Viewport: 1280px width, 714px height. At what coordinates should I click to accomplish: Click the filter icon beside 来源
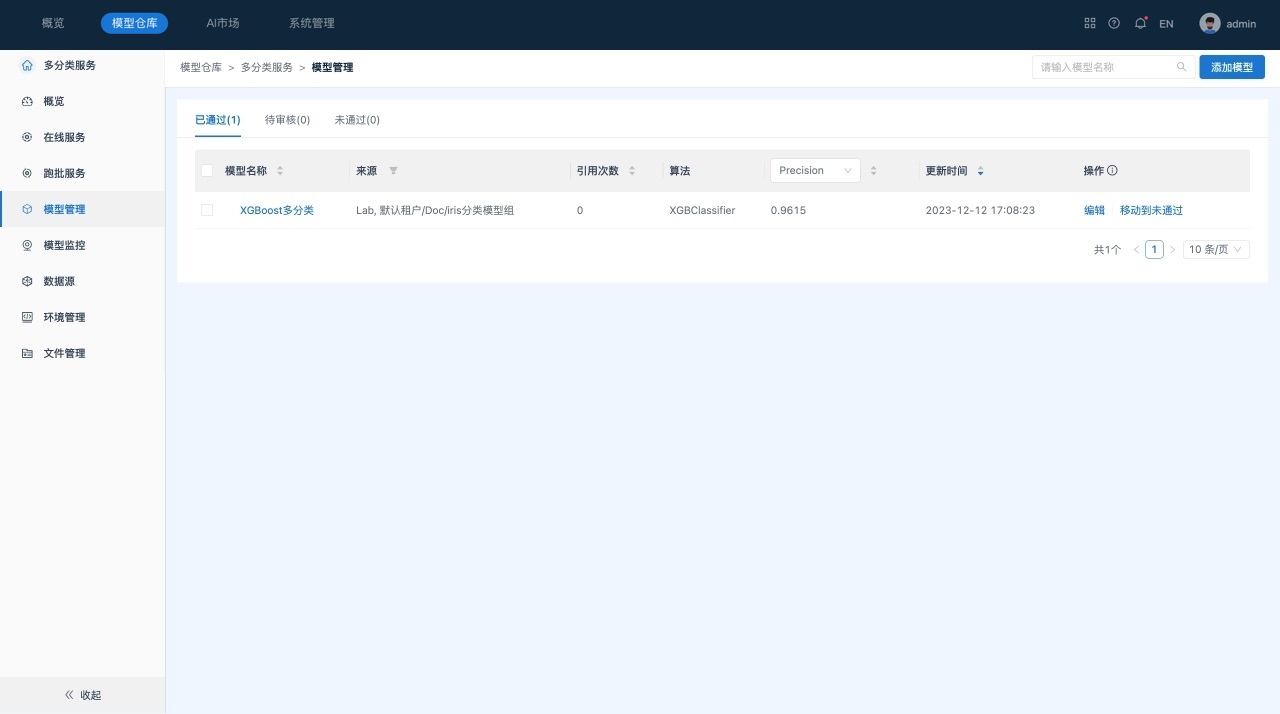393,171
